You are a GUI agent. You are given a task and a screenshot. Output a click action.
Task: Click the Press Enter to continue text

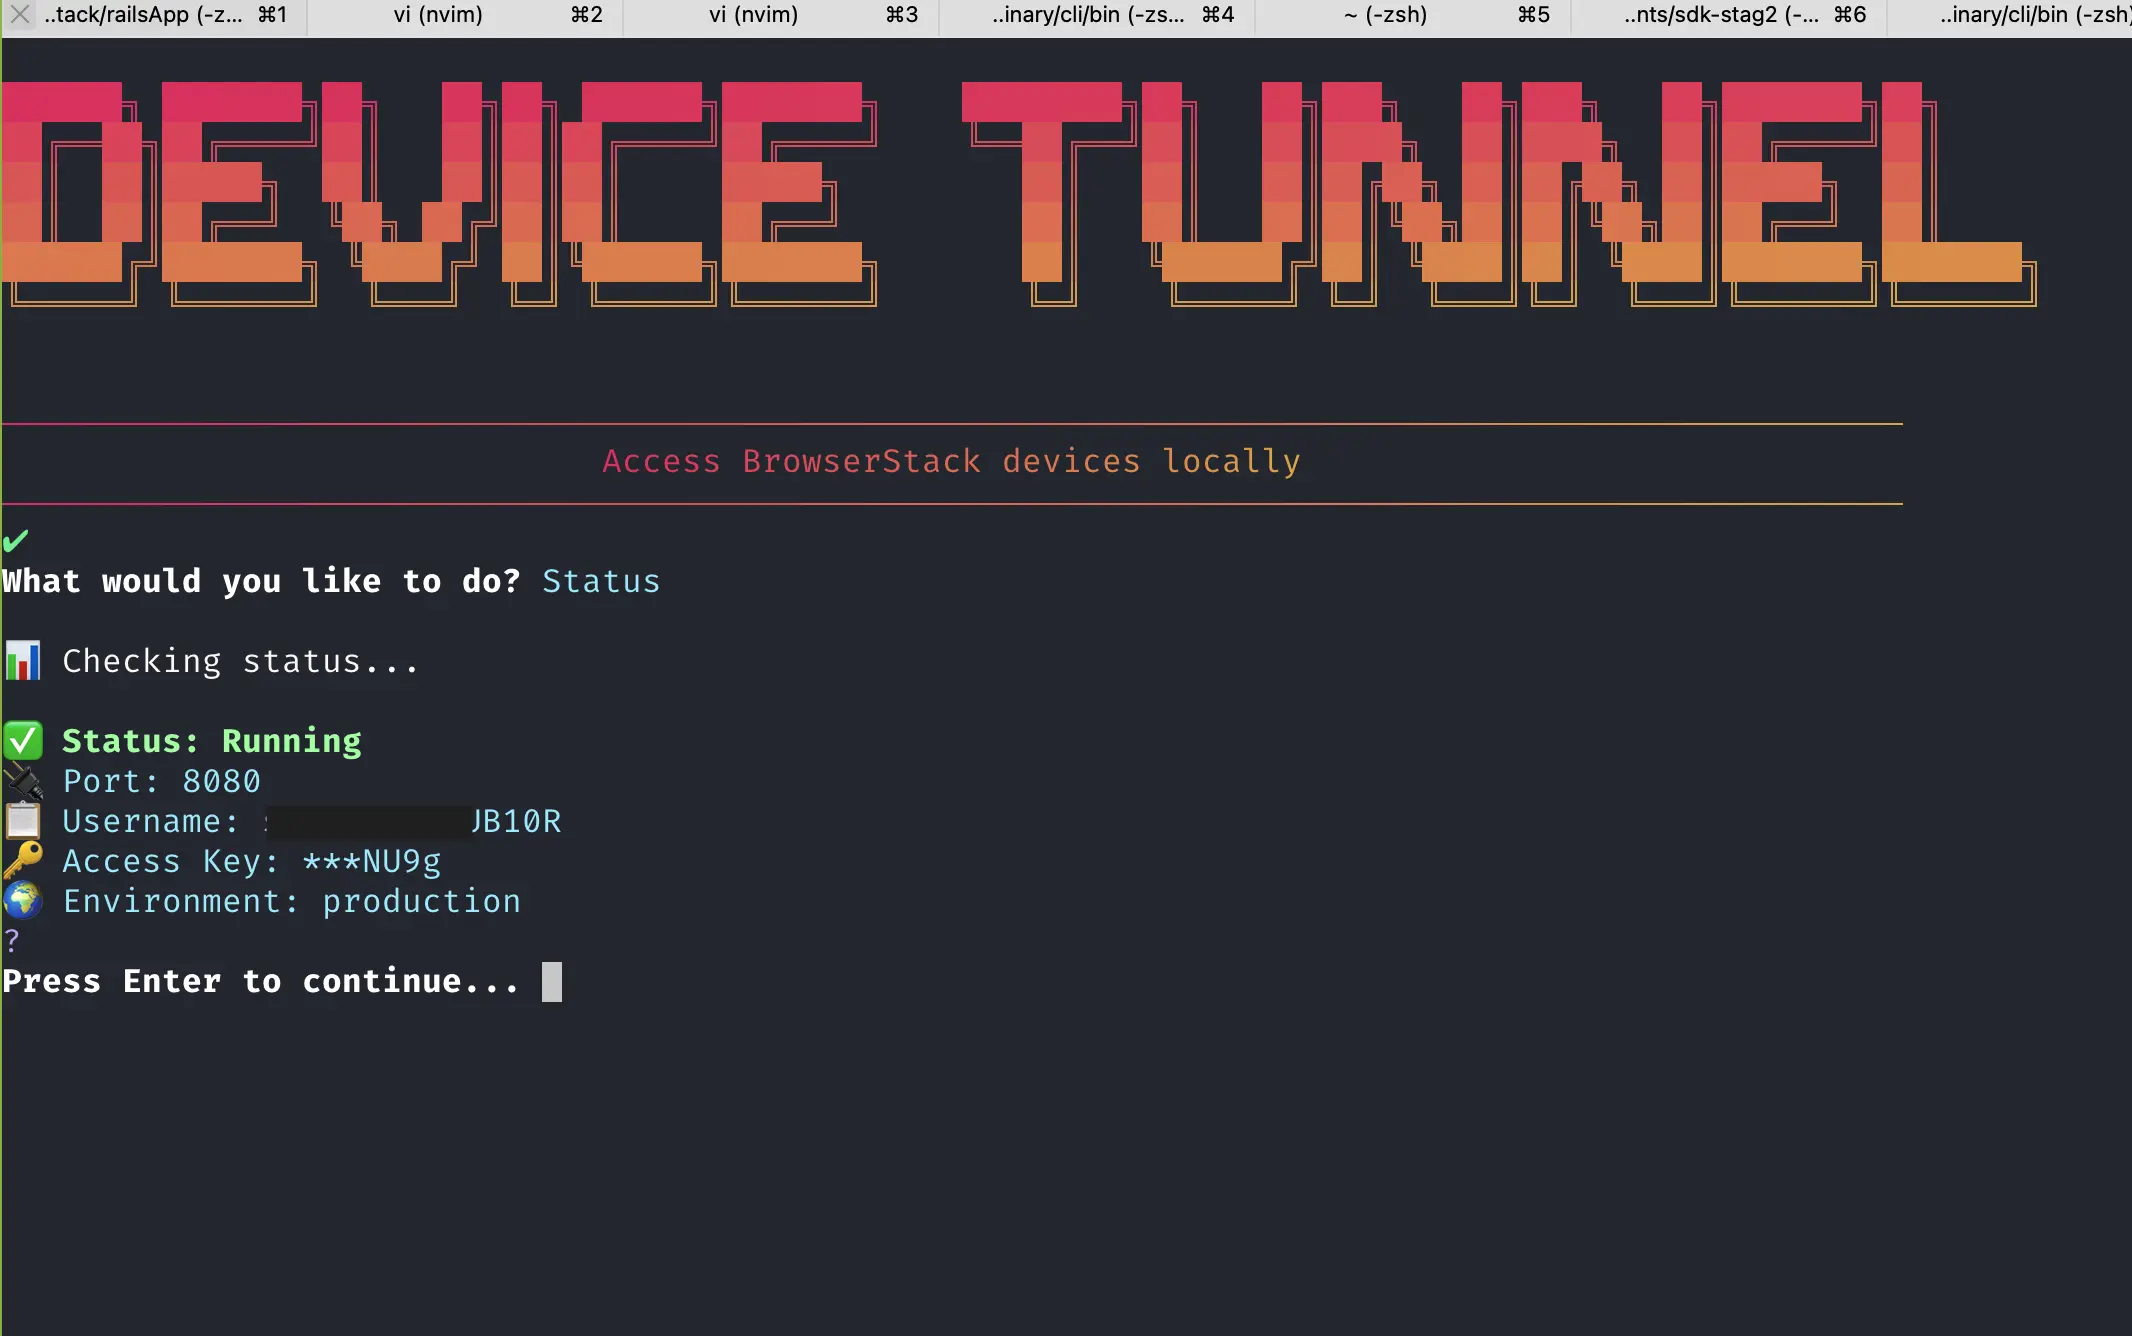260,981
